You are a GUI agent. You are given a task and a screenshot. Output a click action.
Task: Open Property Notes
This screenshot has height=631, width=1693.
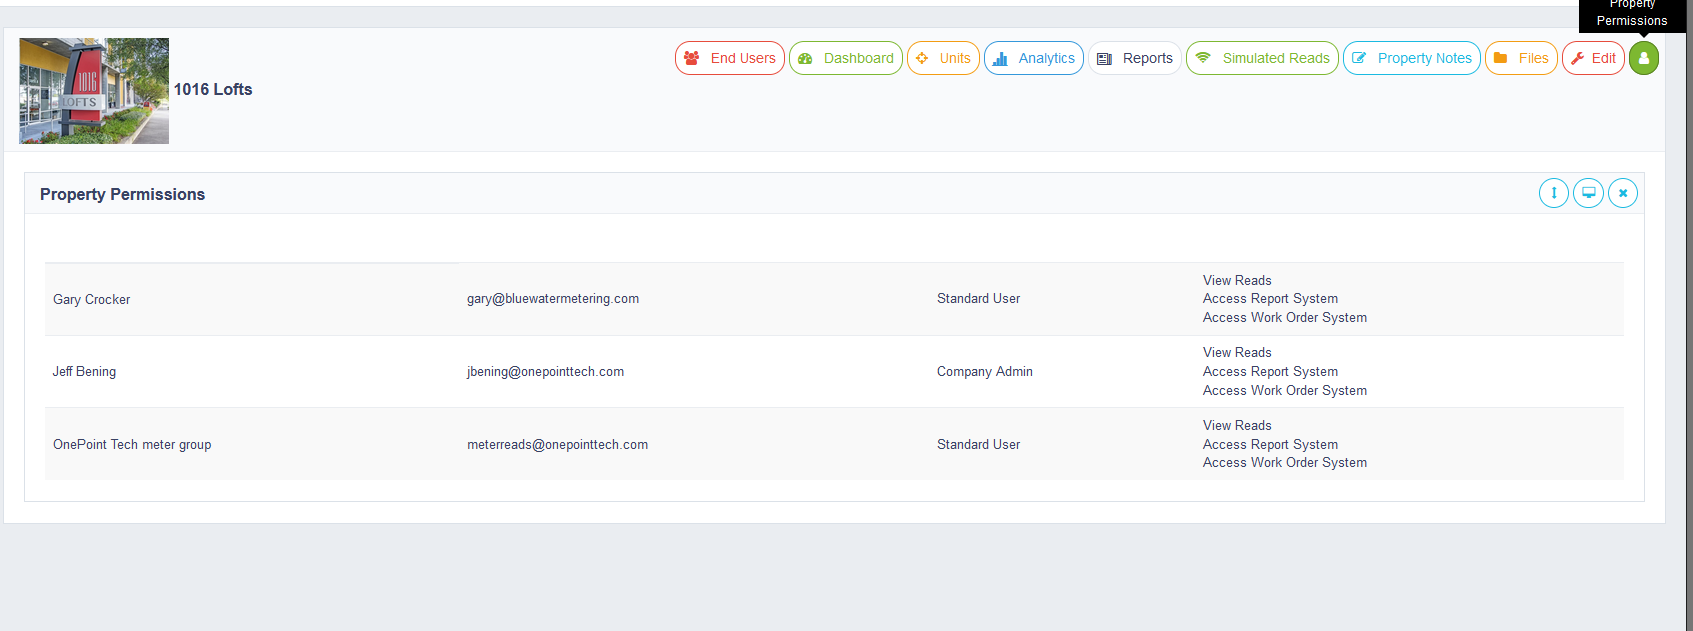[1411, 58]
